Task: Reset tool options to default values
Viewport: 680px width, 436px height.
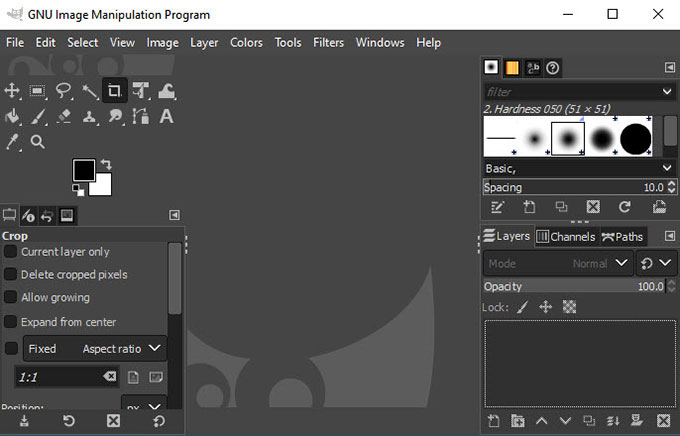Action: [x=159, y=421]
